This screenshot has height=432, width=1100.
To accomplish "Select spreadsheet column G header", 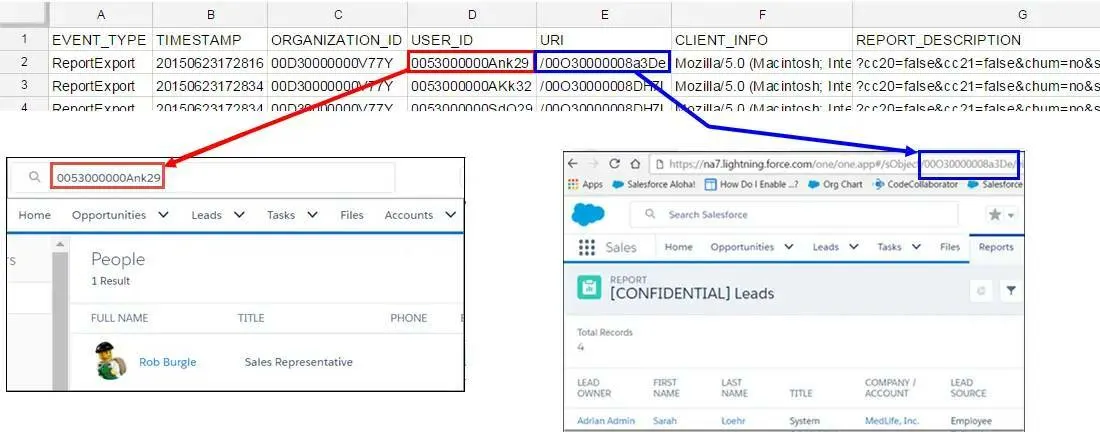I will [x=1021, y=14].
